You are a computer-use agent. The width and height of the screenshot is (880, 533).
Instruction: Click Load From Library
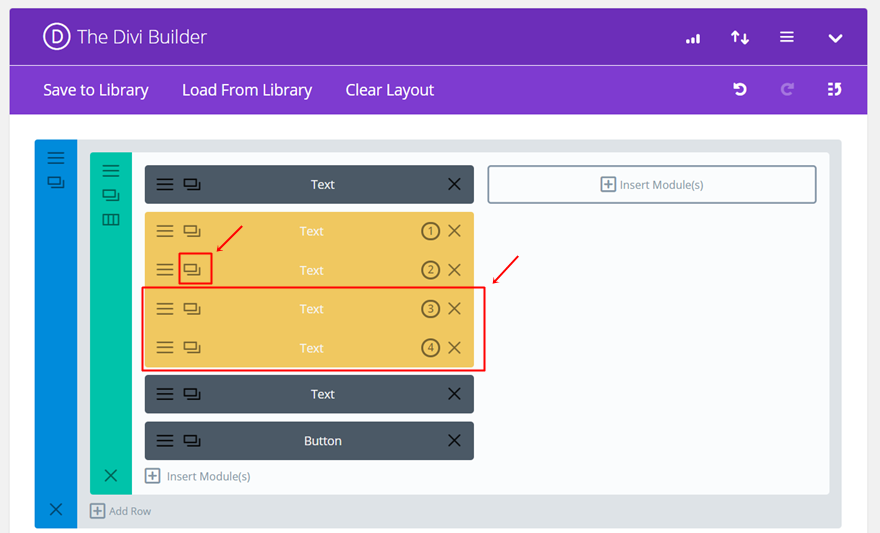tap(247, 90)
